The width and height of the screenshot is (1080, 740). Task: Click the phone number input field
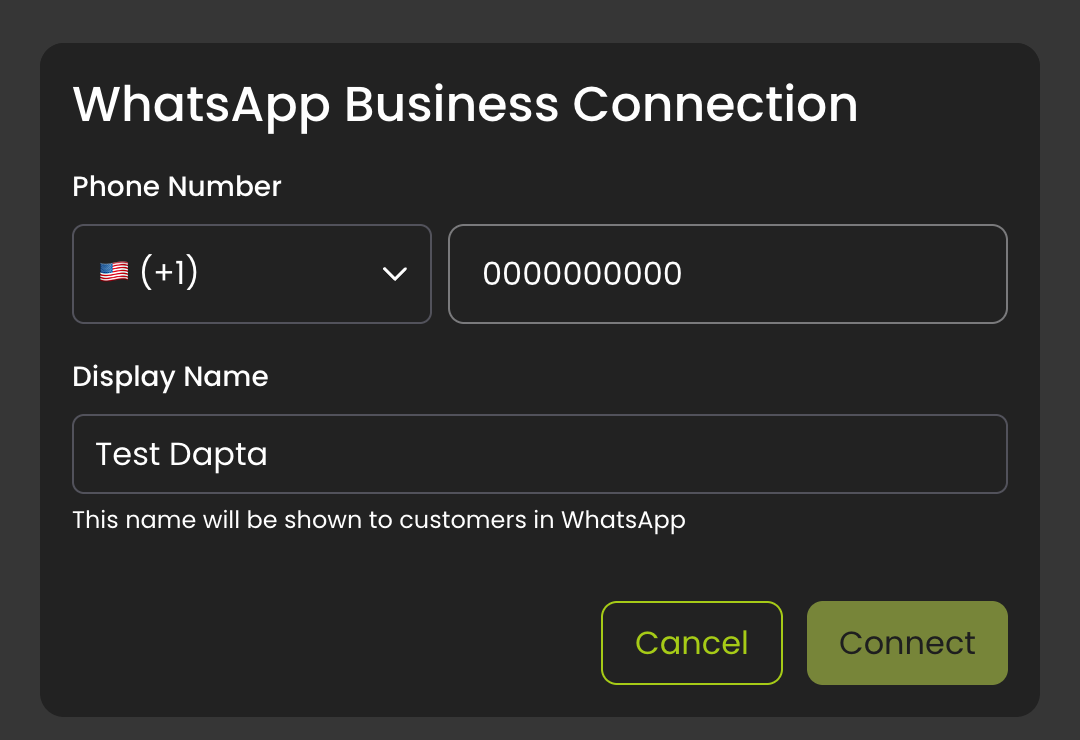click(728, 273)
